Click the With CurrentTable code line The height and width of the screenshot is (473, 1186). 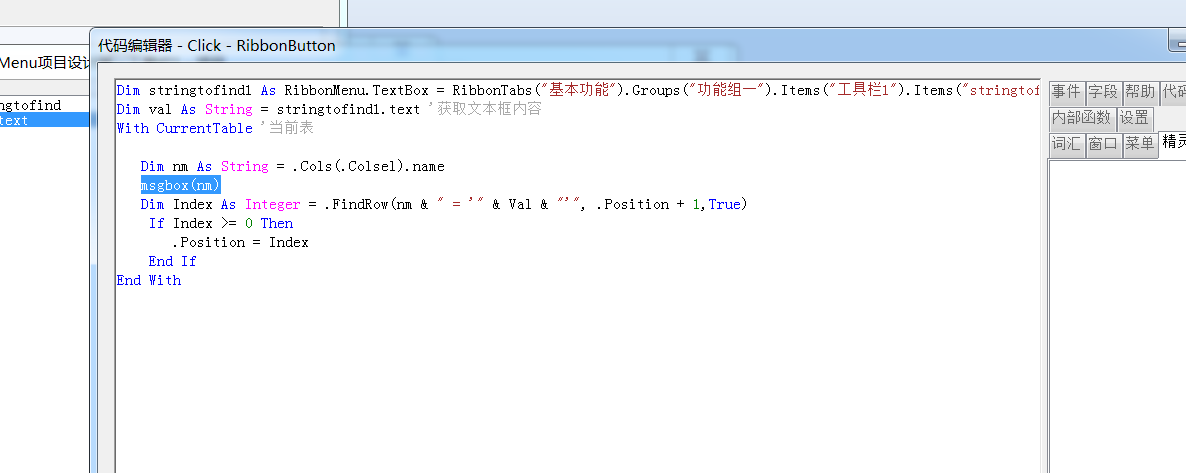pos(184,128)
